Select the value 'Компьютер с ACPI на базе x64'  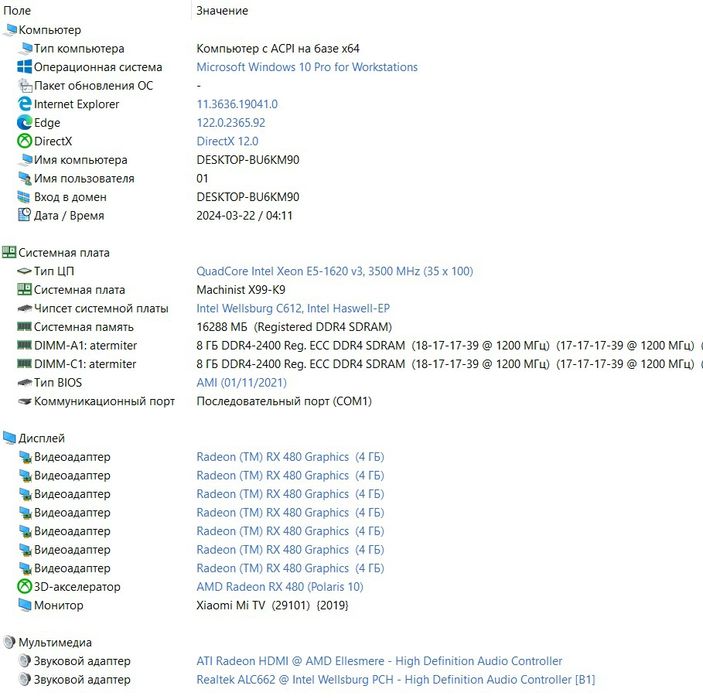(x=278, y=48)
